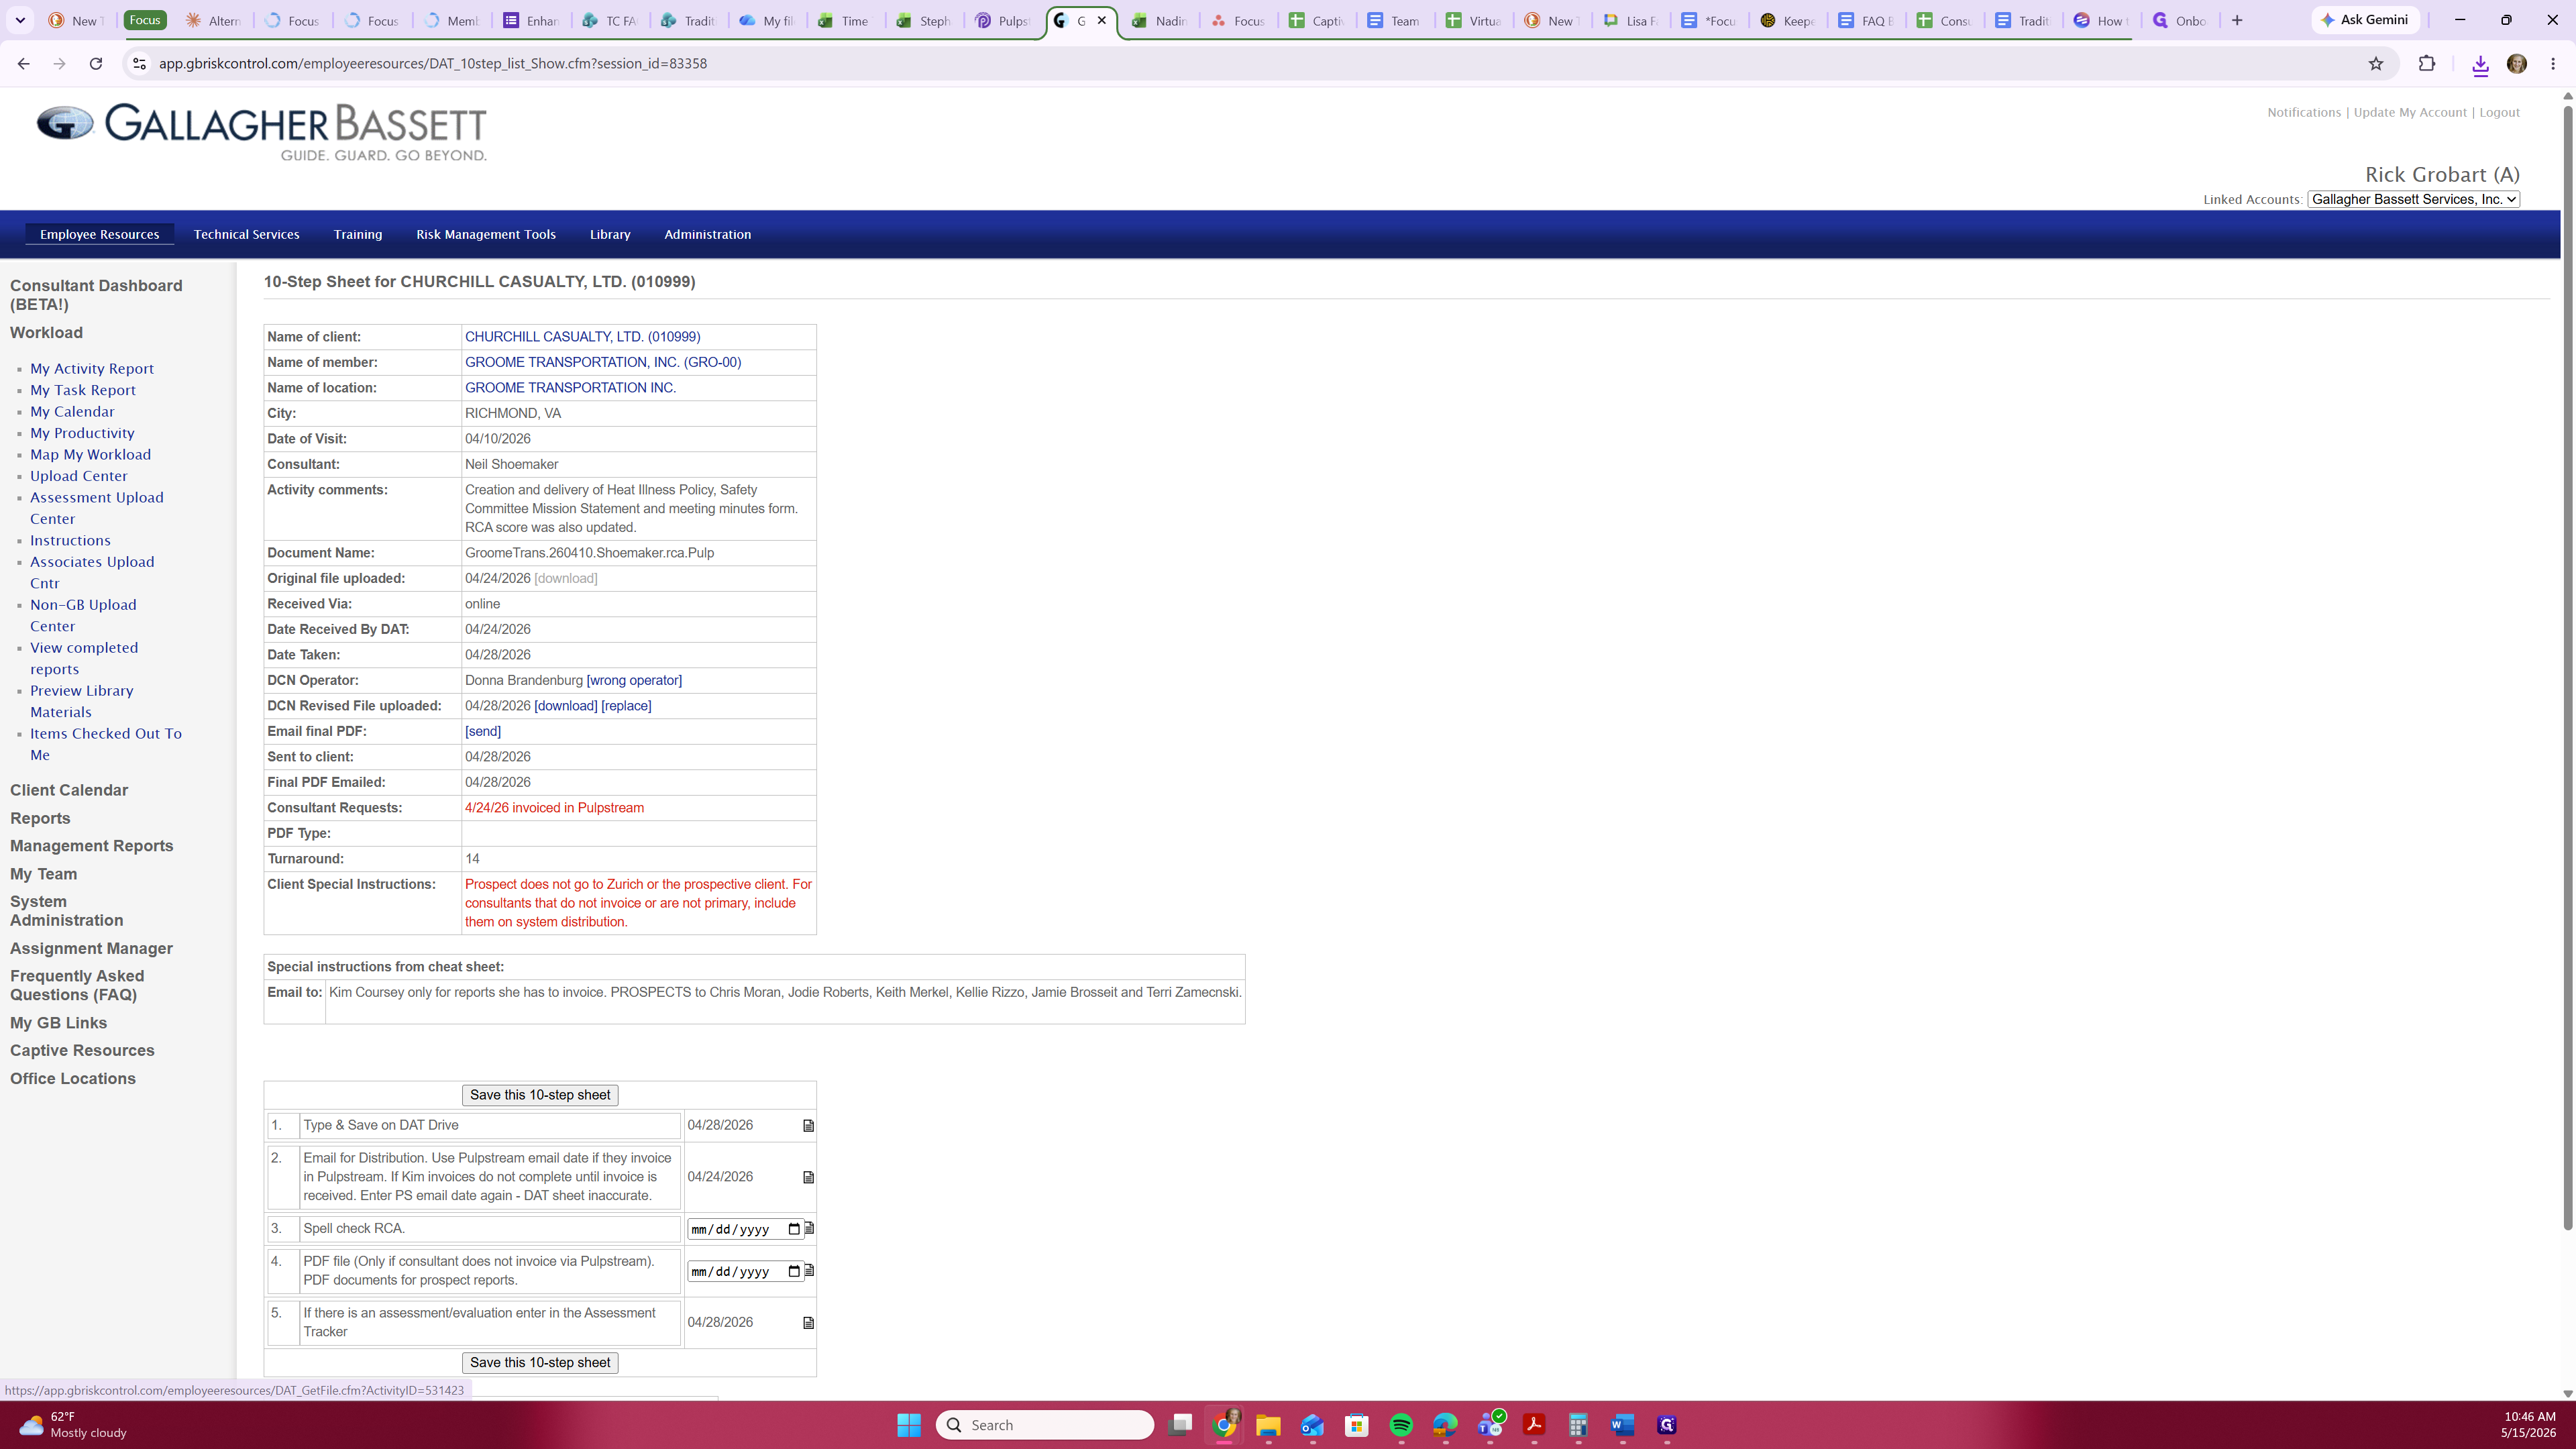Click send link for Email final PDF
The height and width of the screenshot is (1449, 2576).
[x=483, y=732]
